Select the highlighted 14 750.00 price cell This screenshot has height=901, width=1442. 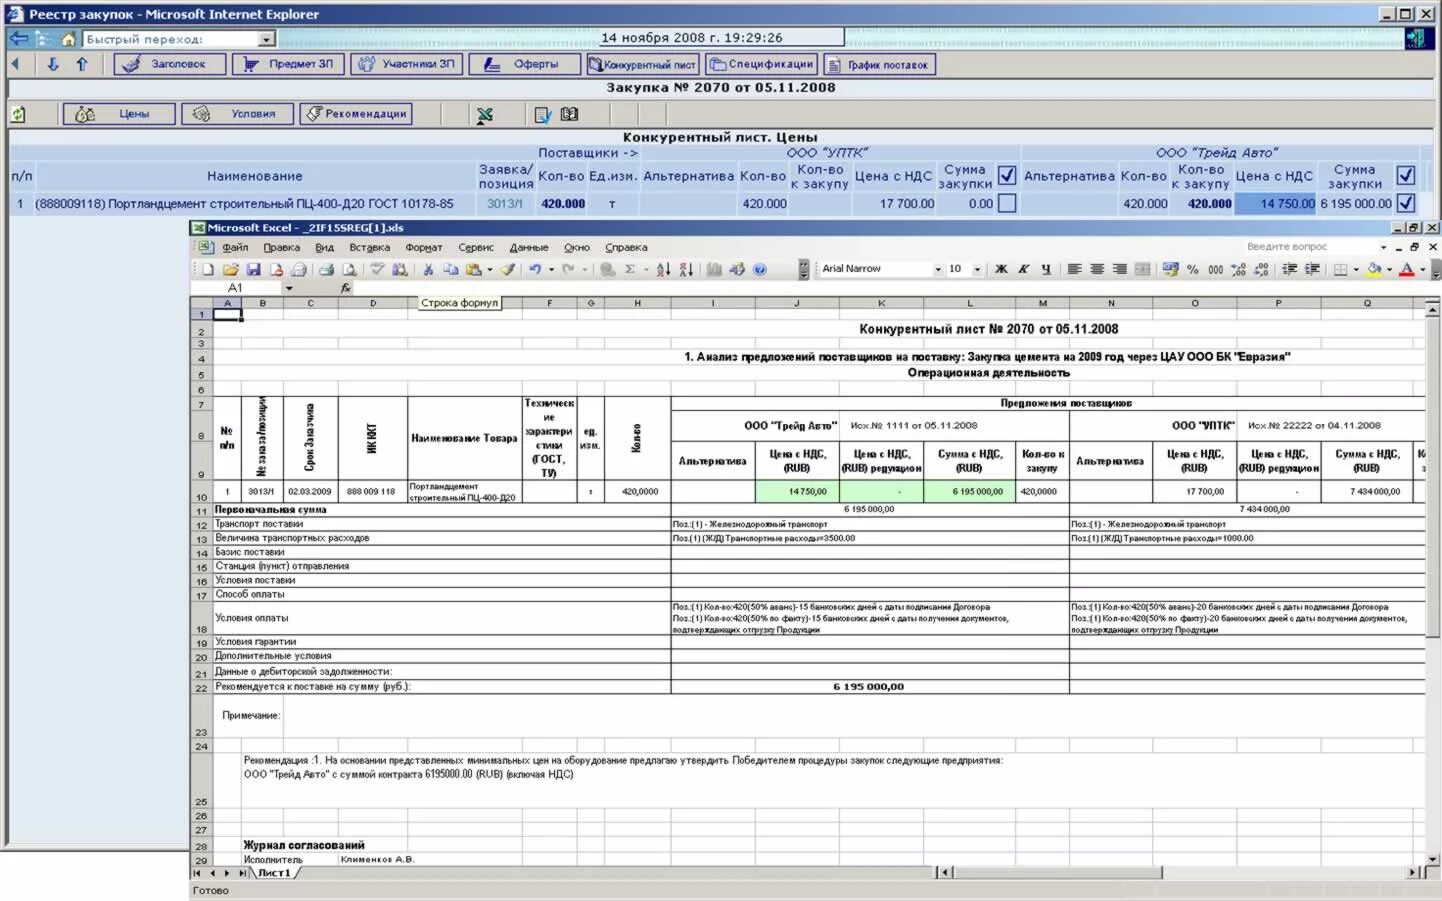pos(1275,203)
